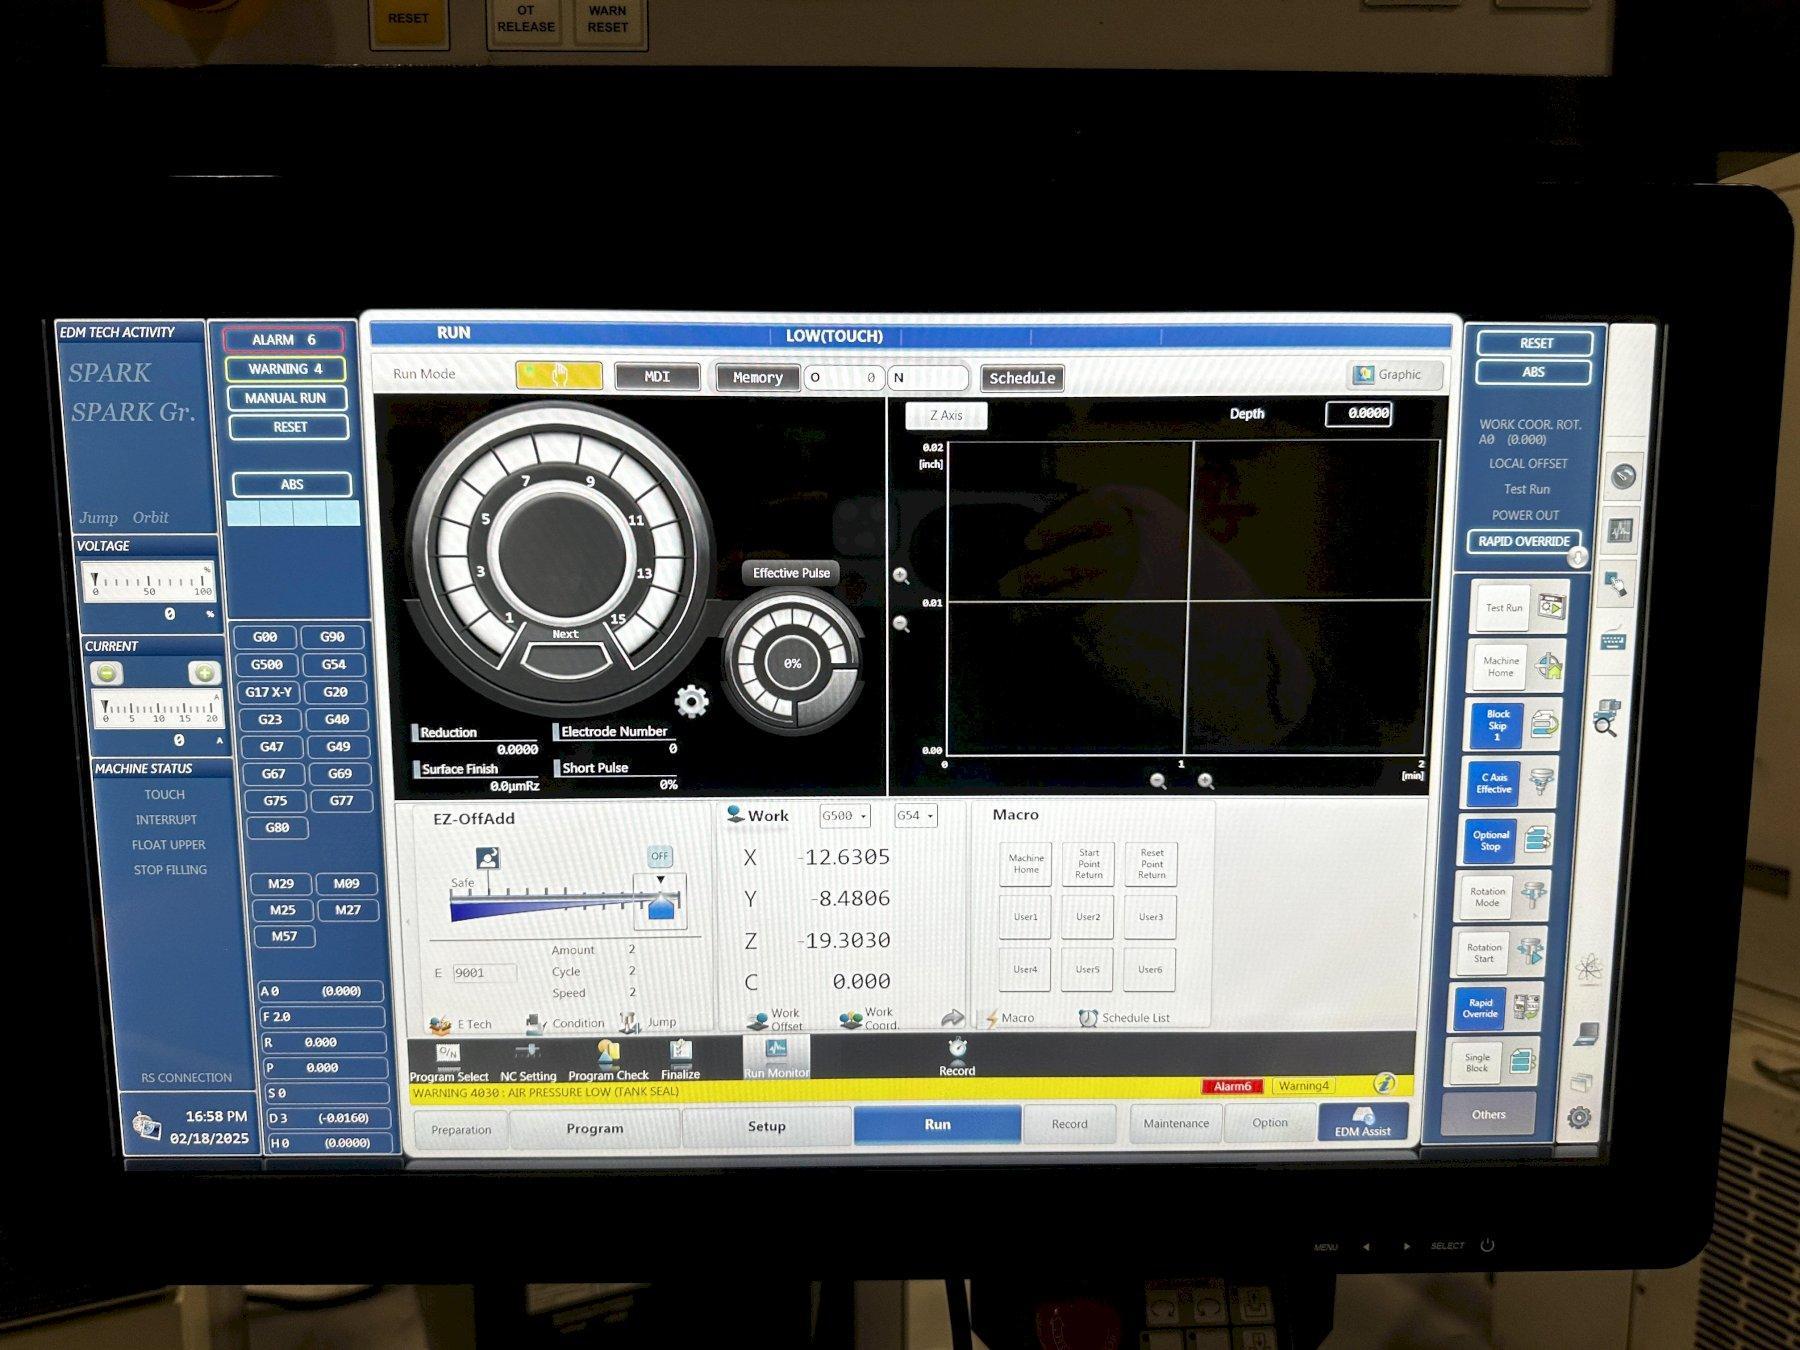This screenshot has height=1350, width=1800.
Task: Toggle Rapid Override in the right panel
Action: pos(1480,1008)
